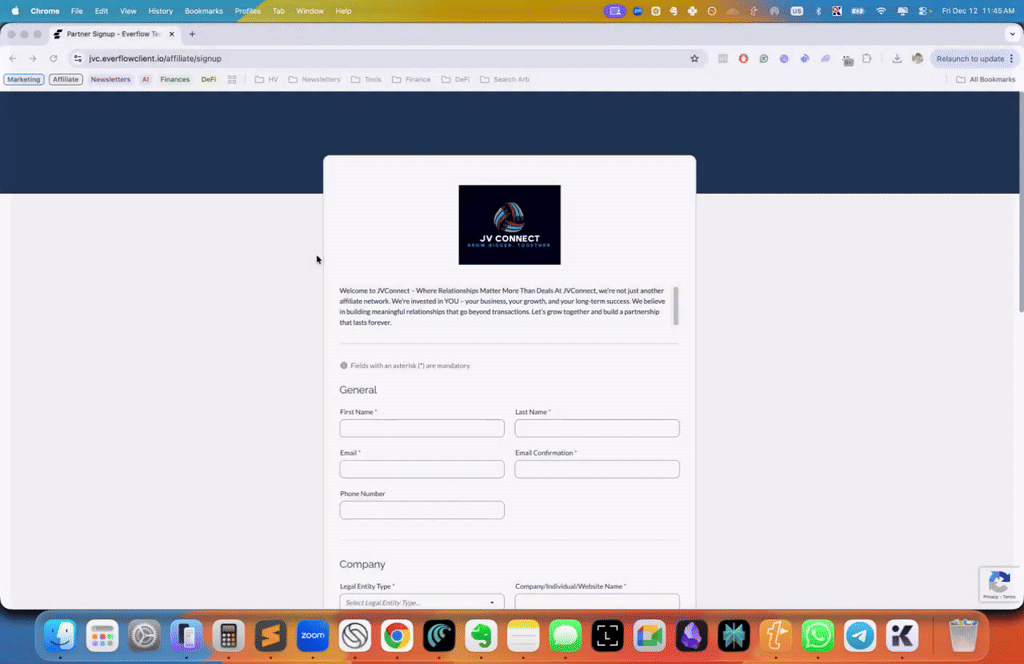
Task: Select the US input source in menu bar
Action: (797, 10)
